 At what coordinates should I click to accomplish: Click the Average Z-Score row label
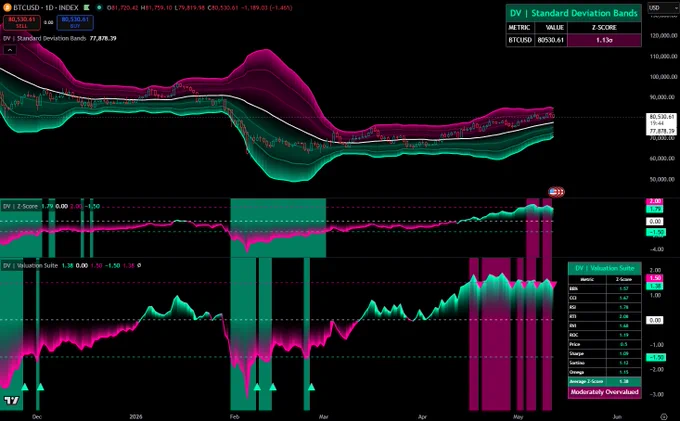click(x=587, y=382)
